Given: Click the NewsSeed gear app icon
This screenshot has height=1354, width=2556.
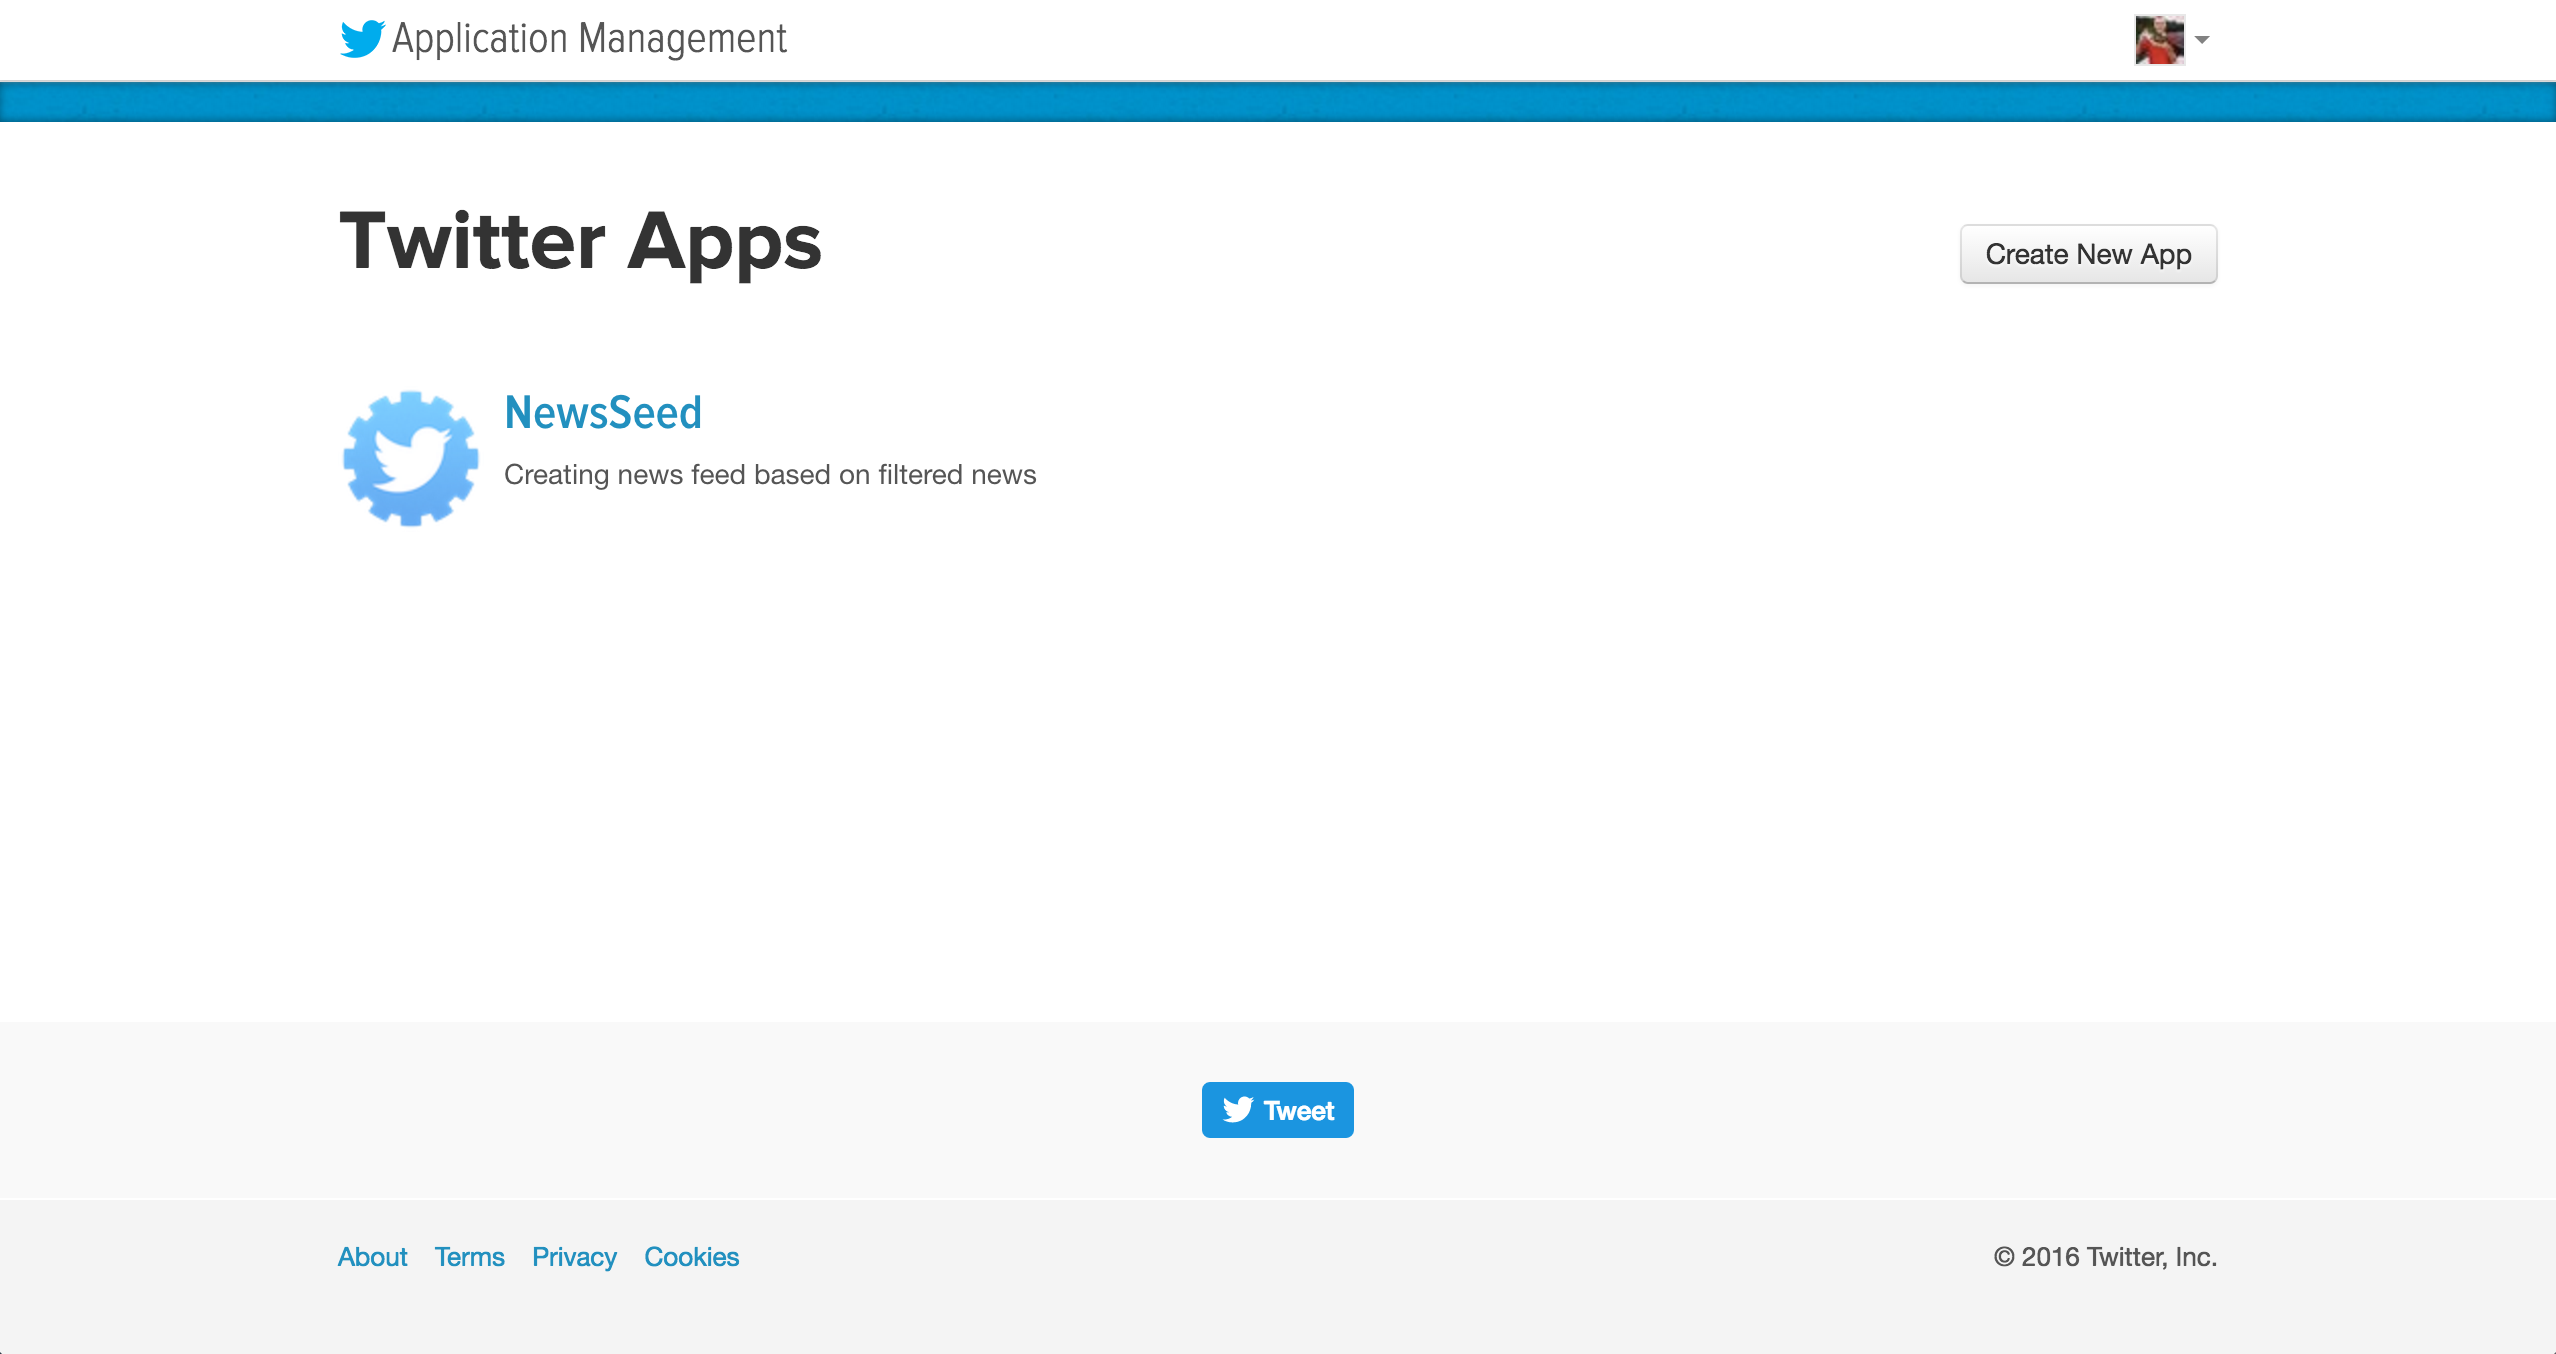Looking at the screenshot, I should (x=410, y=458).
